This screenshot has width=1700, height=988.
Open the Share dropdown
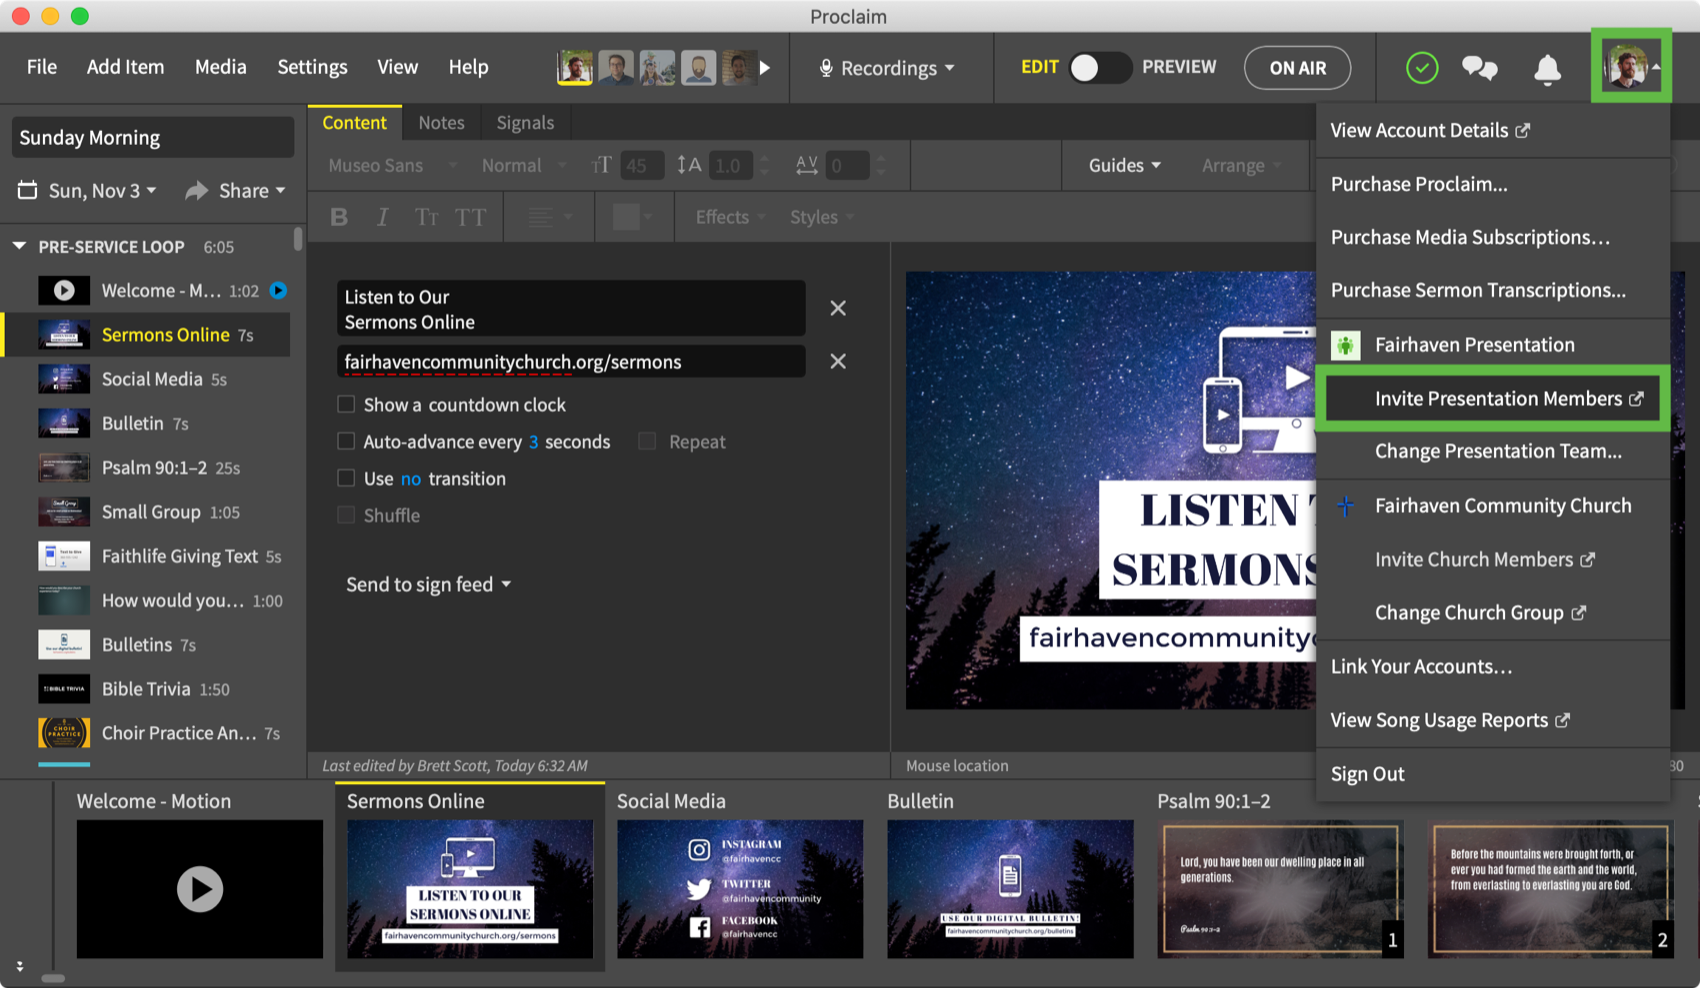[x=252, y=190]
